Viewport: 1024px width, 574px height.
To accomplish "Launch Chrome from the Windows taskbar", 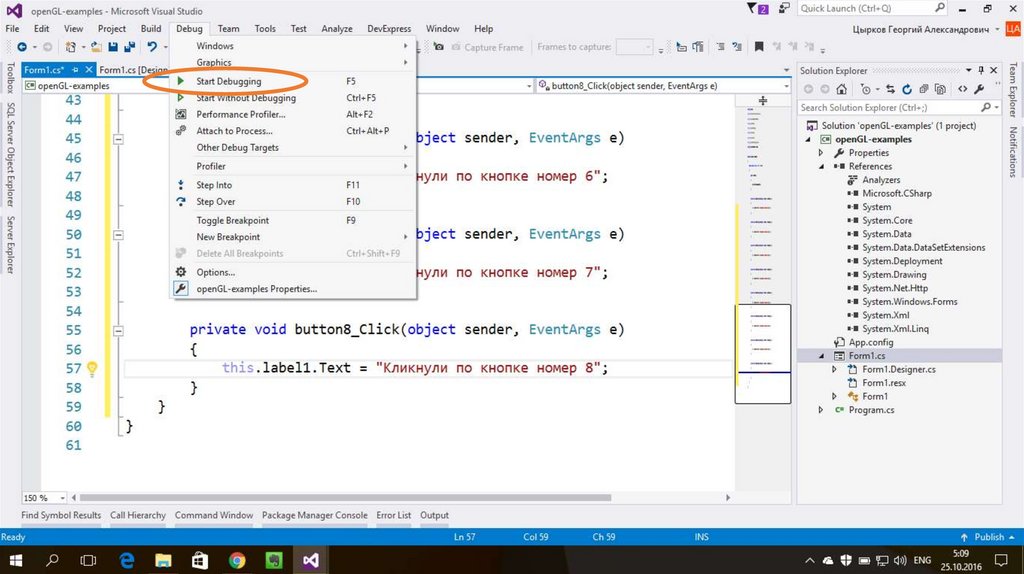I will coord(237,560).
